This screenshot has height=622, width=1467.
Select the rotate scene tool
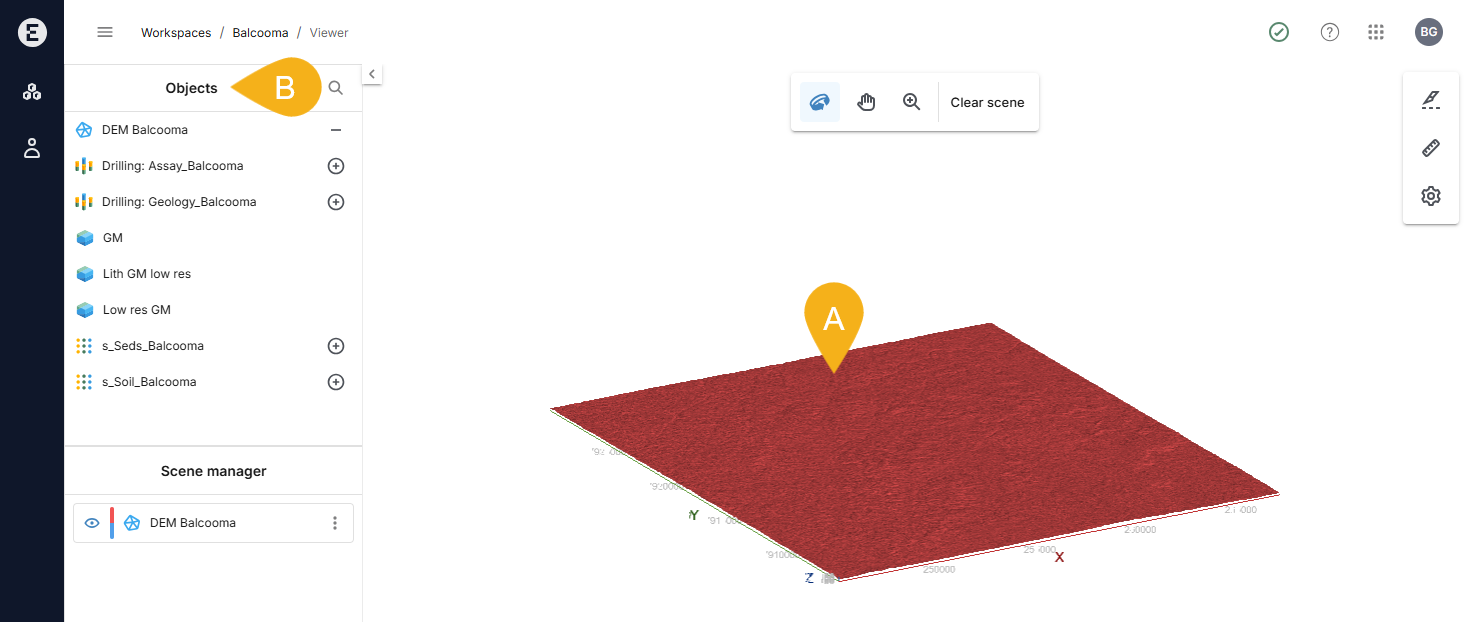(820, 102)
